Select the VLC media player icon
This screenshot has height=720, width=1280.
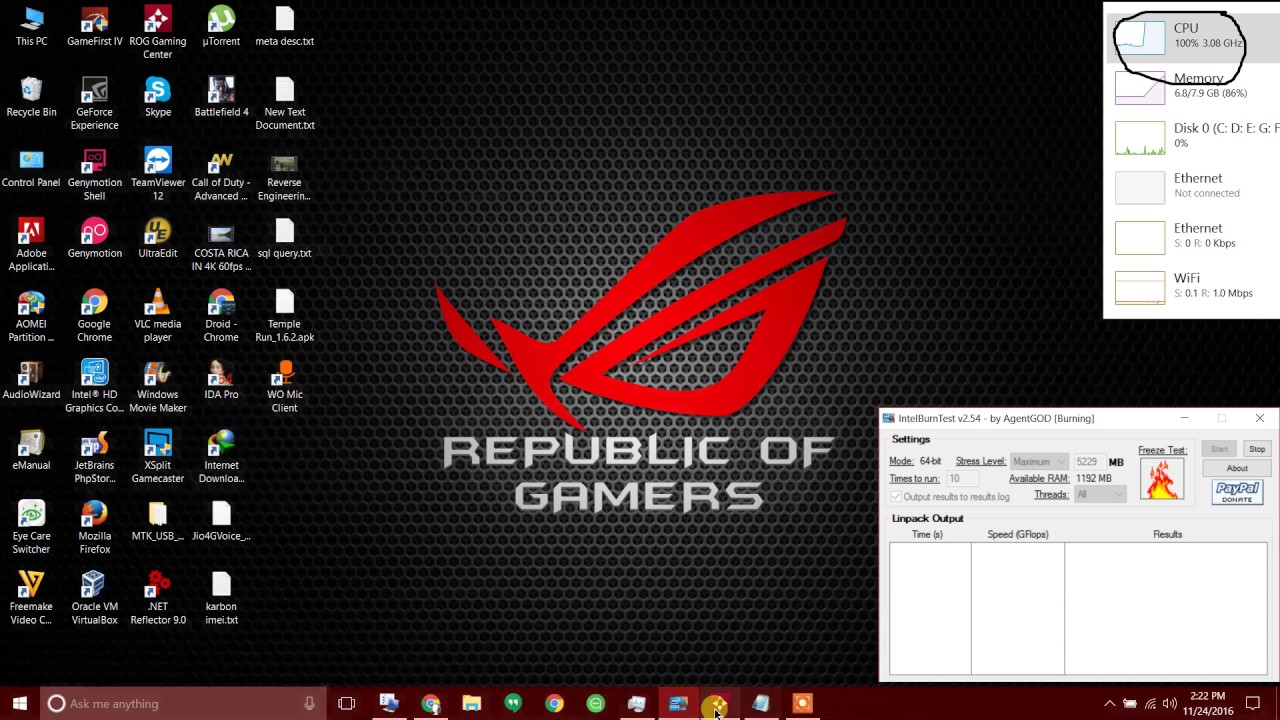[157, 316]
